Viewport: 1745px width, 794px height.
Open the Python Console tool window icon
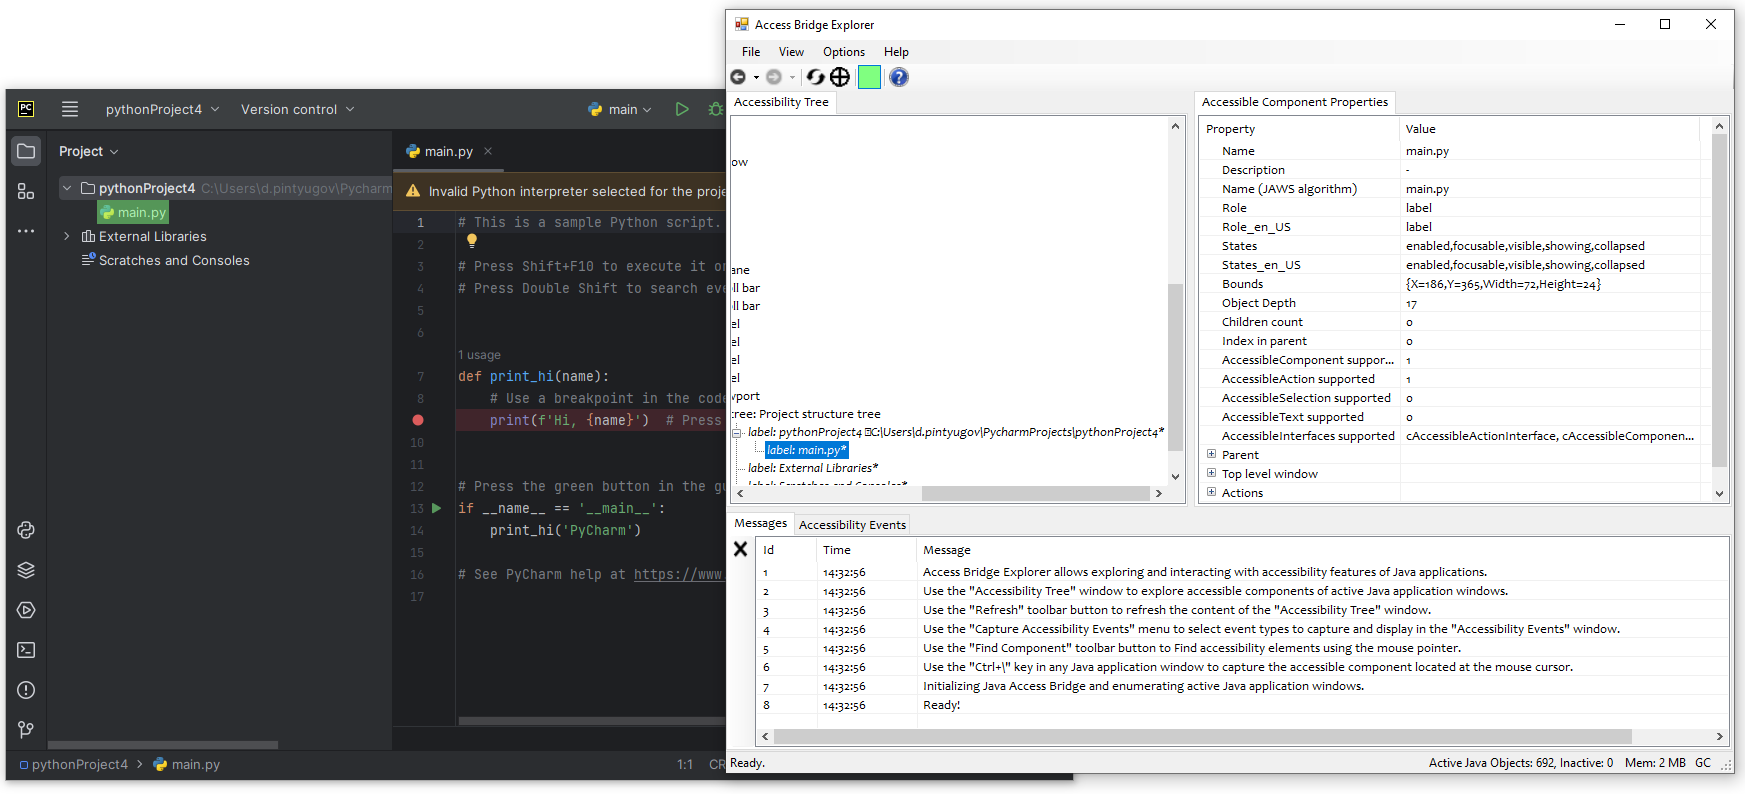click(26, 530)
